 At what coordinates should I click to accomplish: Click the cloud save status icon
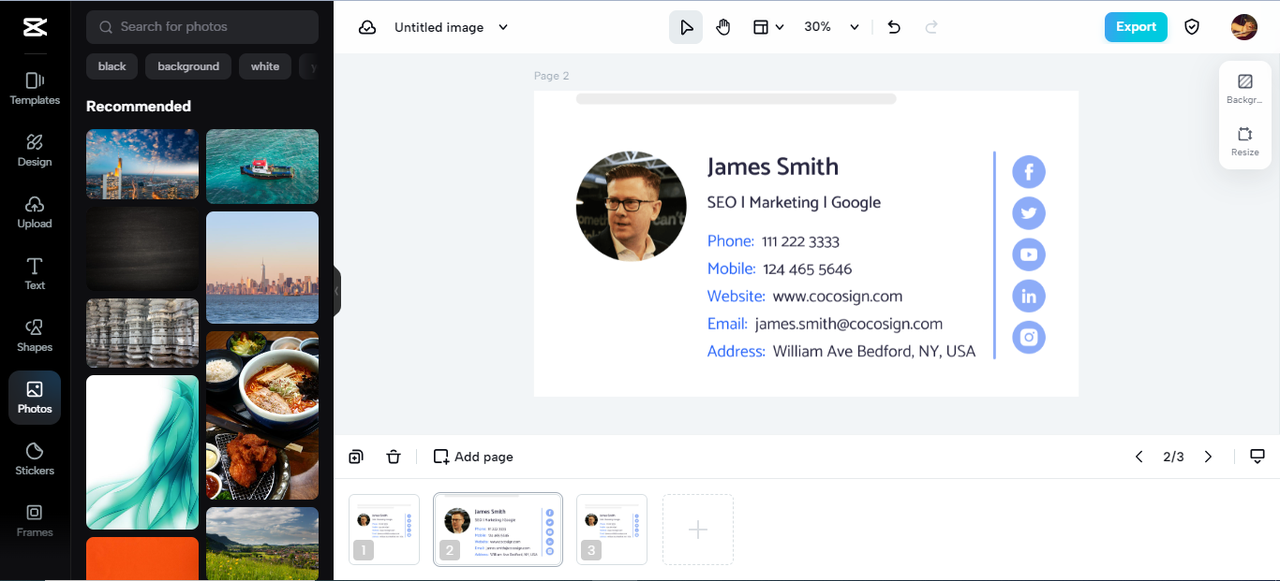[367, 27]
